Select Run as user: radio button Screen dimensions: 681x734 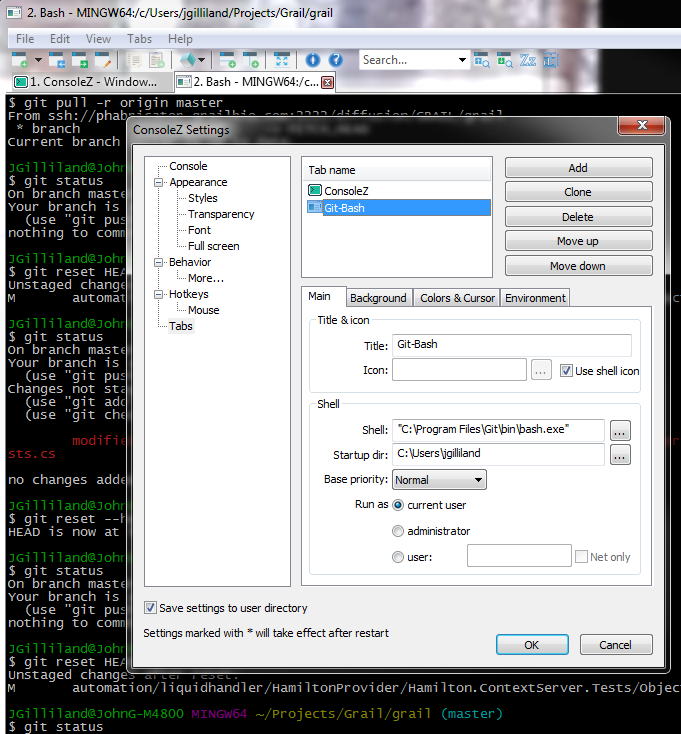coord(398,557)
